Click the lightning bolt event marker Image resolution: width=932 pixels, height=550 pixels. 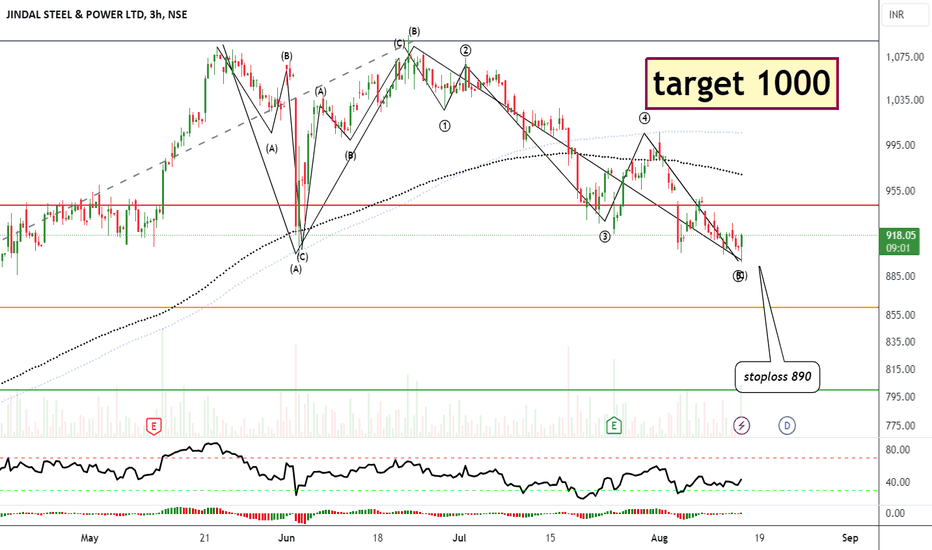741,425
